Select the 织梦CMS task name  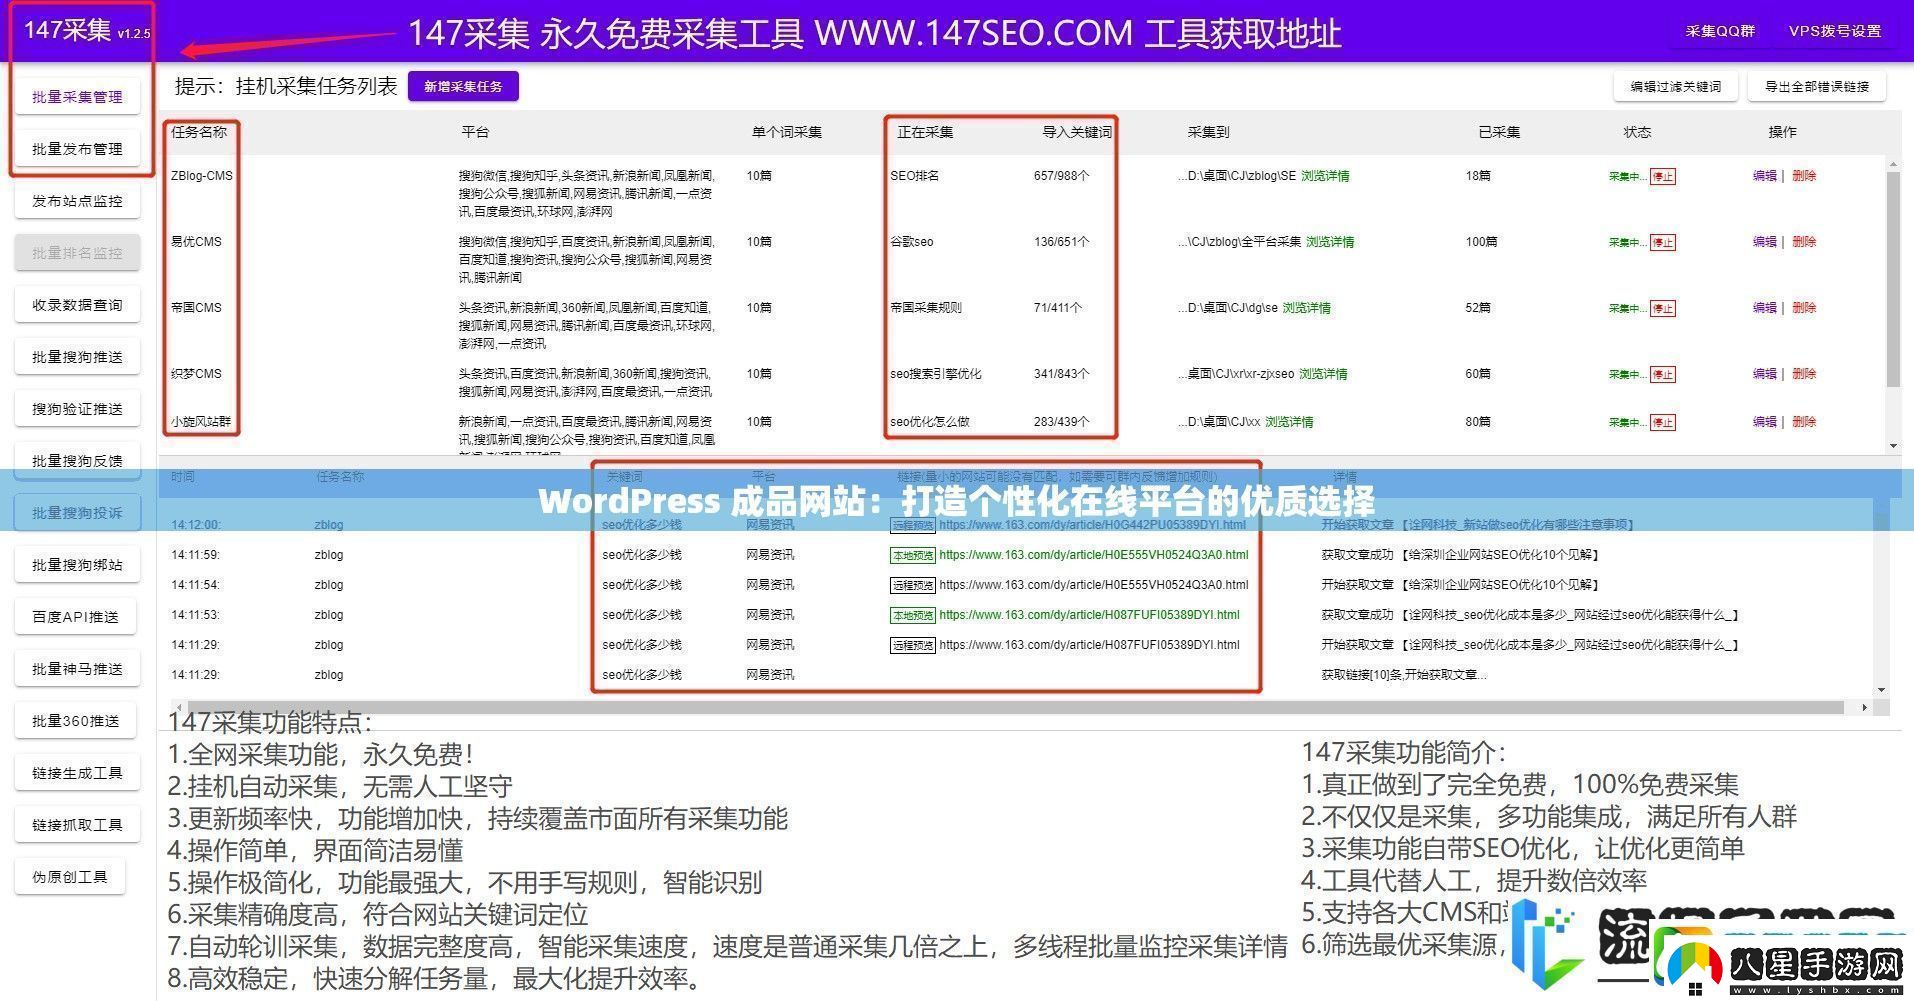click(x=196, y=374)
